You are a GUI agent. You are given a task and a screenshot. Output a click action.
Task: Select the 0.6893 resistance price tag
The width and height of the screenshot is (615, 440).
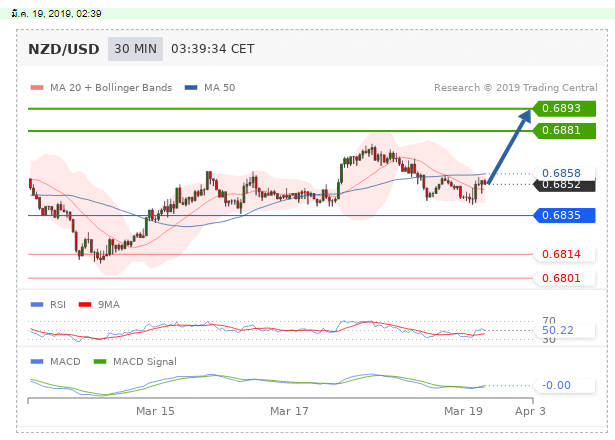click(x=564, y=108)
